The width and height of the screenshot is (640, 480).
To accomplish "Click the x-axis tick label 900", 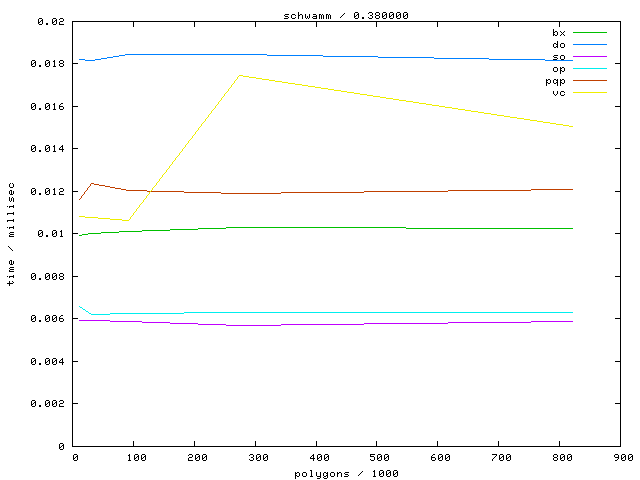I will click(x=622, y=458).
